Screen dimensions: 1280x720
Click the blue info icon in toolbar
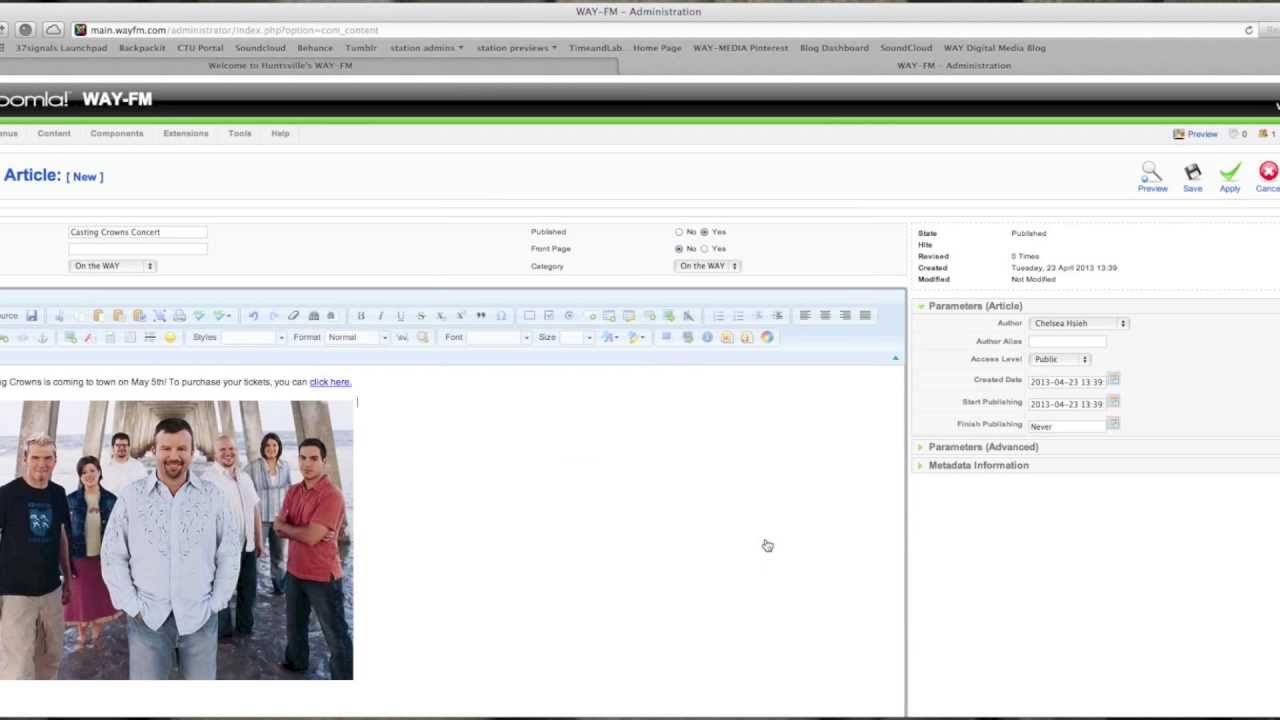pyautogui.click(x=707, y=337)
